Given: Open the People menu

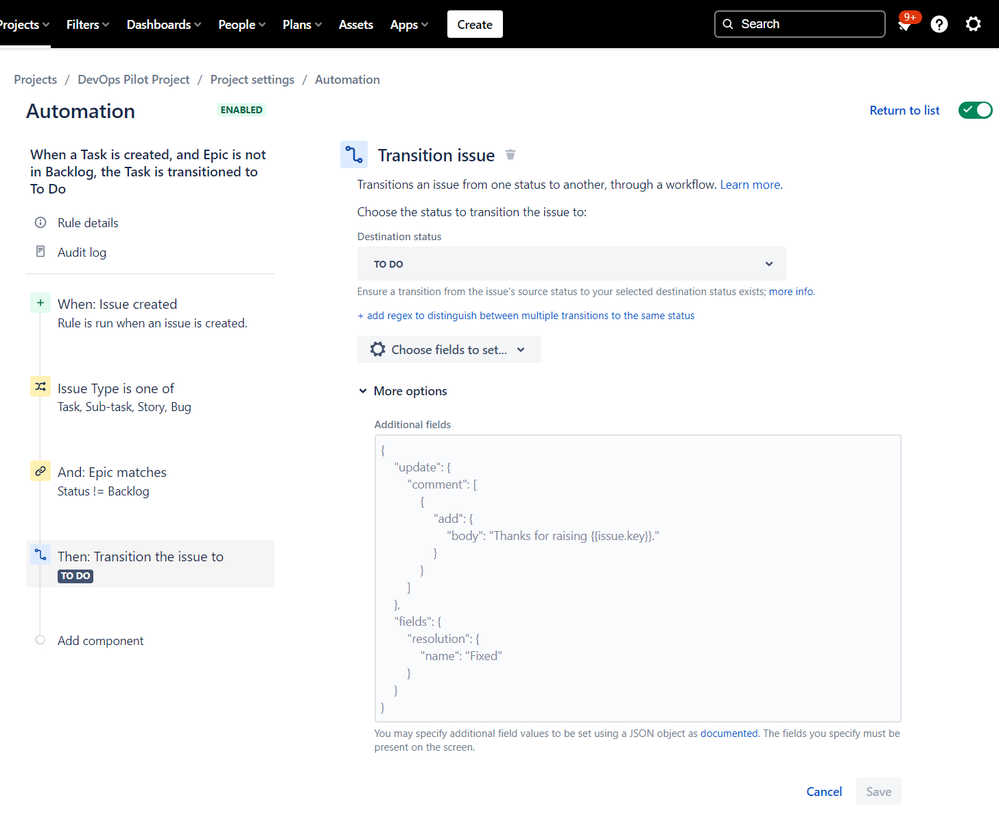Looking at the screenshot, I should 241,24.
